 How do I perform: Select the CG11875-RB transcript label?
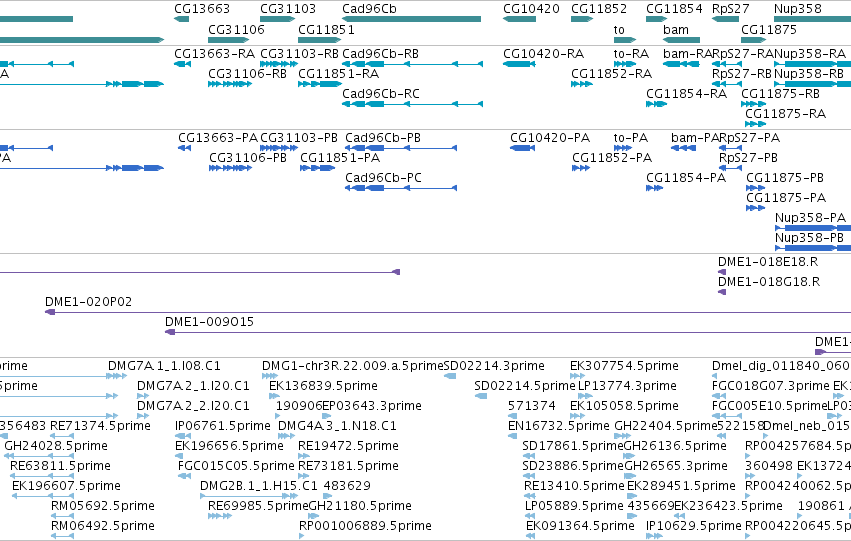pos(780,94)
